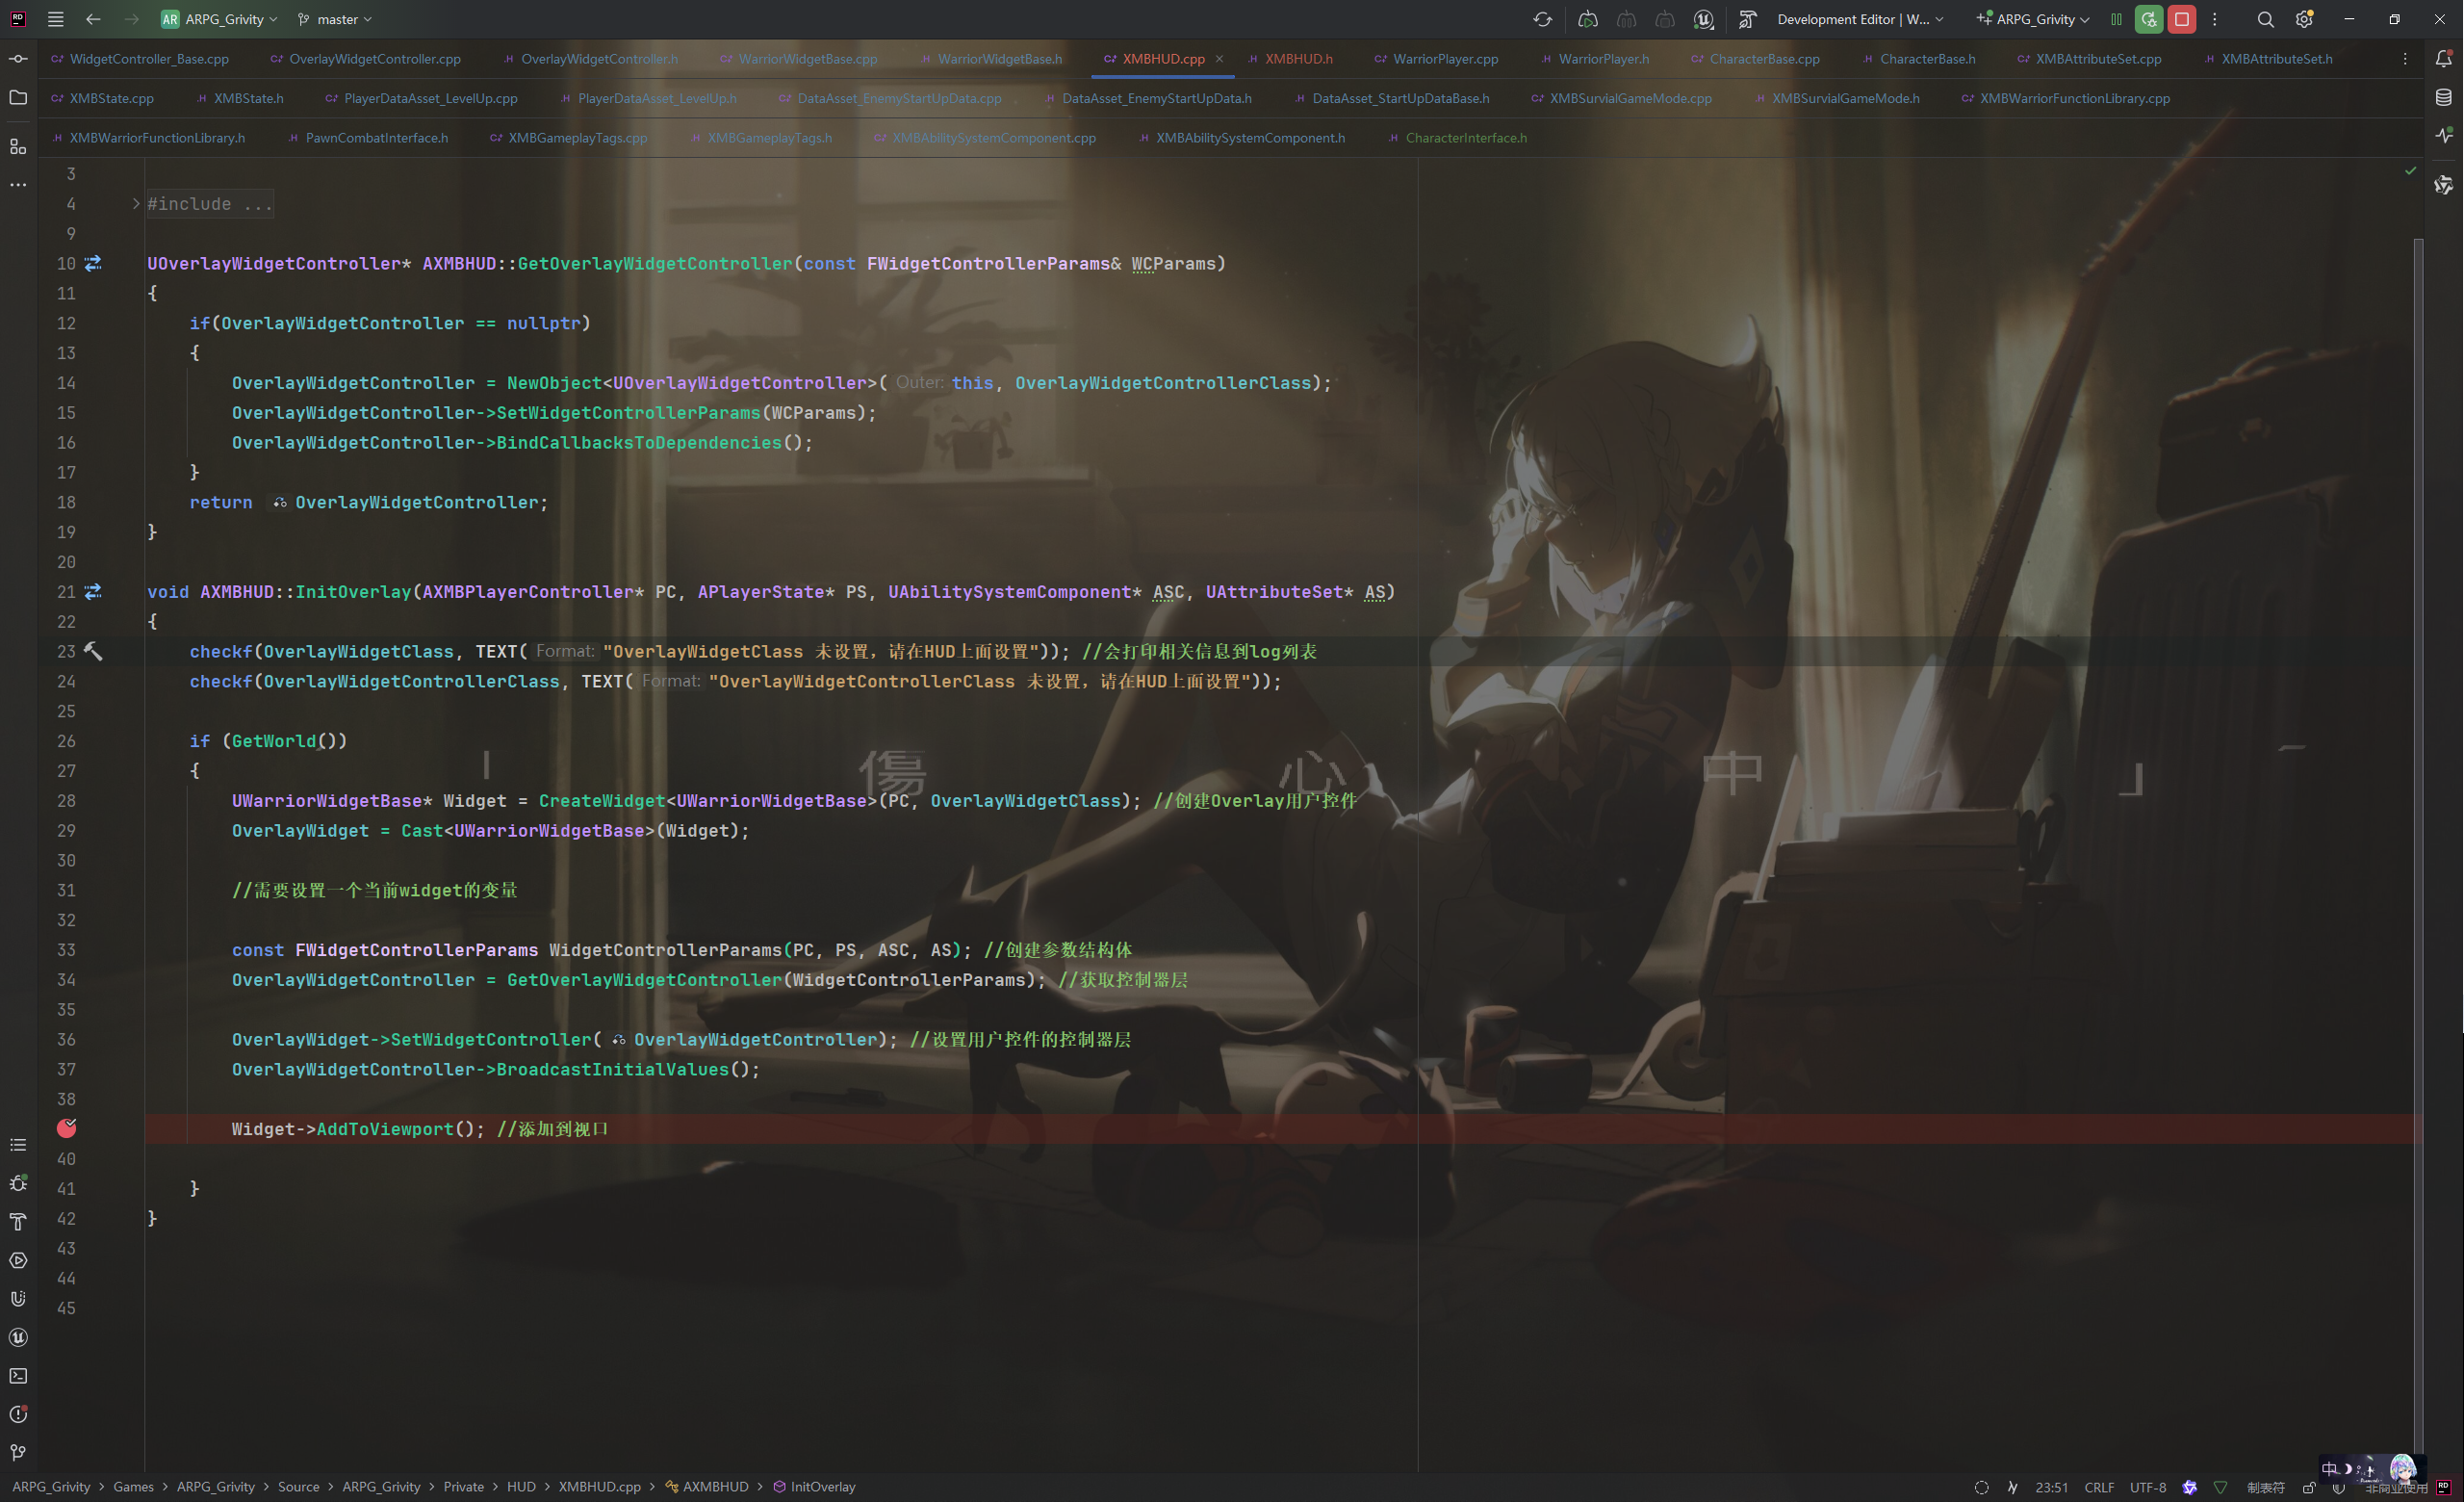Open the Unit Tests tool window
Image resolution: width=2464 pixels, height=1502 pixels.
(18, 1299)
